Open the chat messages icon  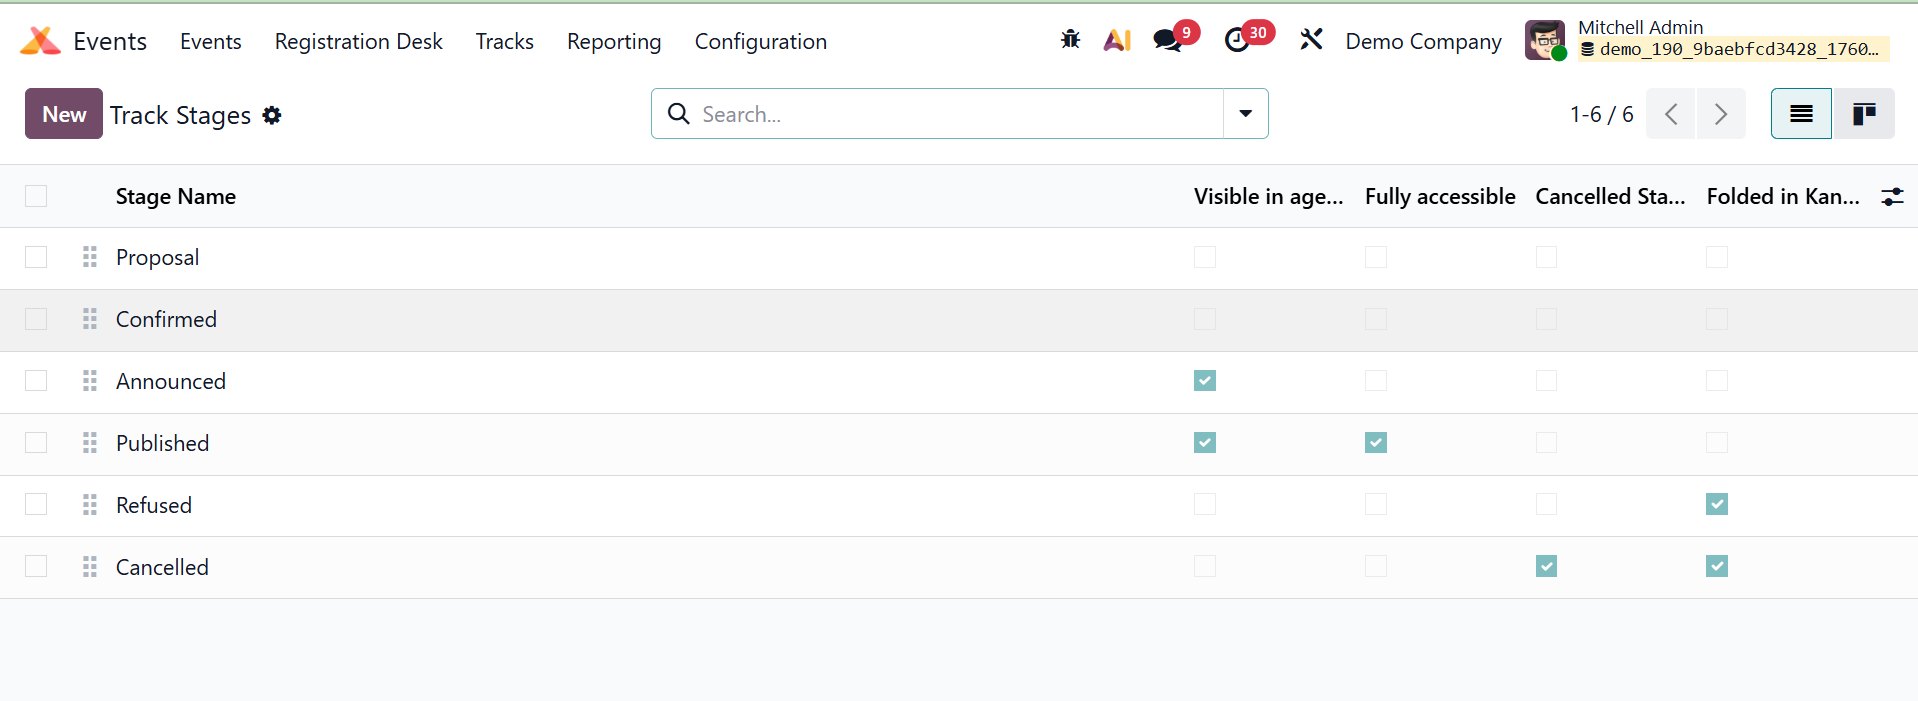pos(1167,40)
